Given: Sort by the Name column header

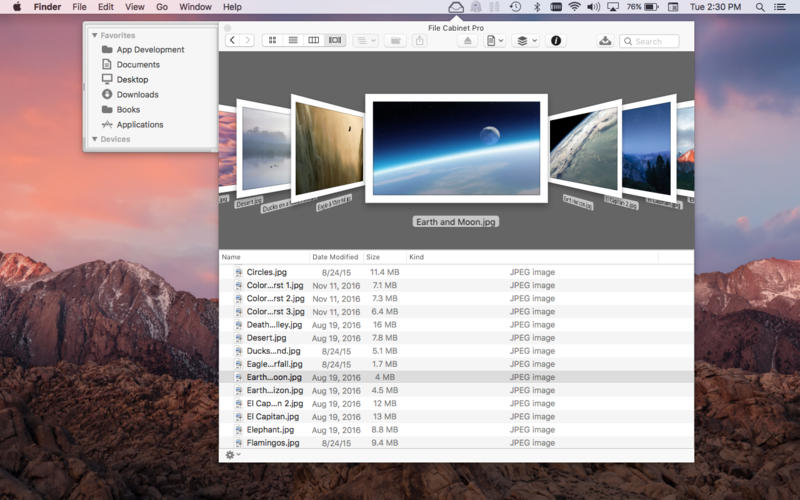Looking at the screenshot, I should pyautogui.click(x=264, y=257).
